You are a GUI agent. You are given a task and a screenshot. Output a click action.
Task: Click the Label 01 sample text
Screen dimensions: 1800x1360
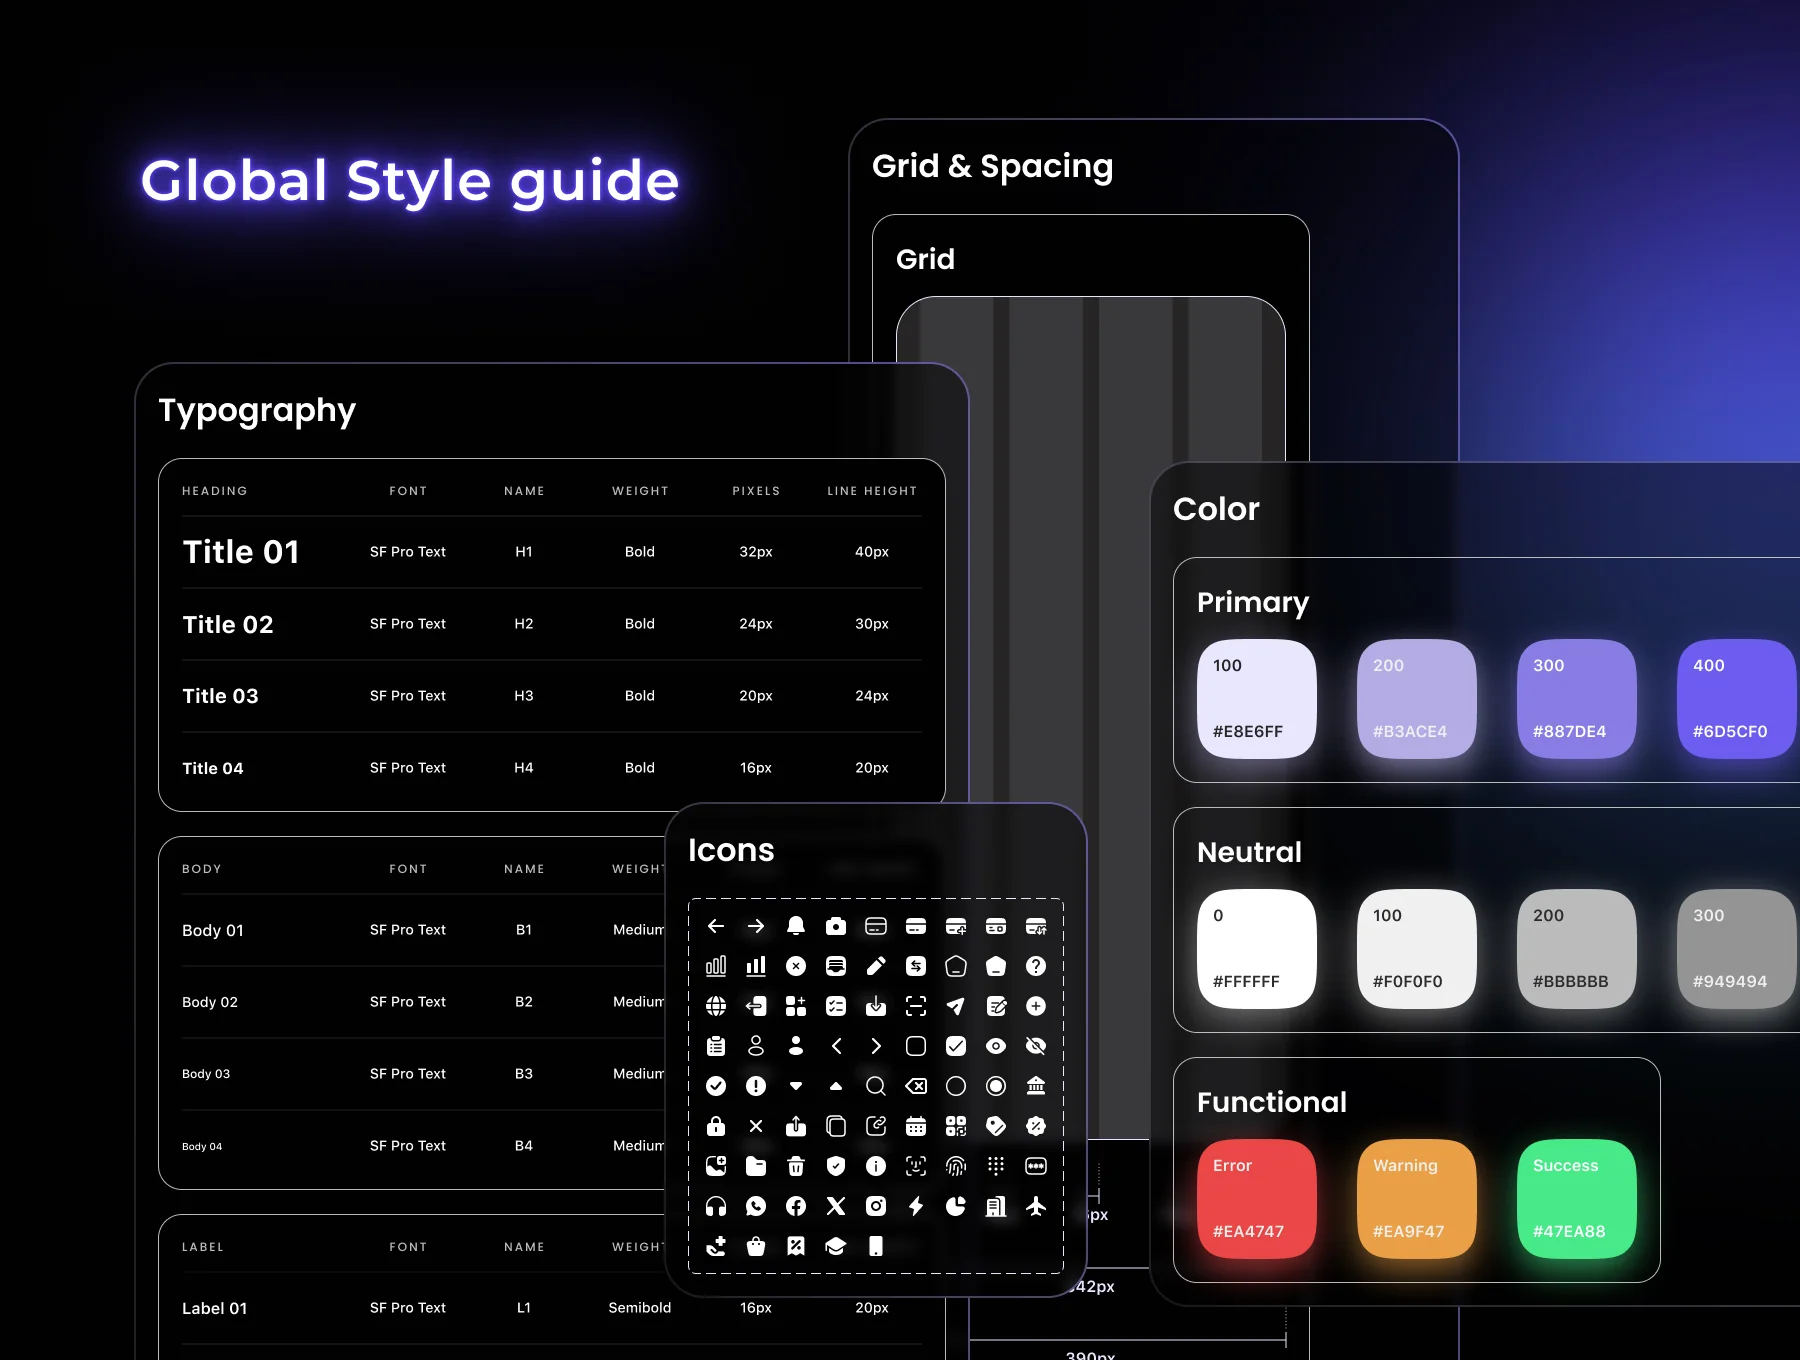click(215, 1308)
